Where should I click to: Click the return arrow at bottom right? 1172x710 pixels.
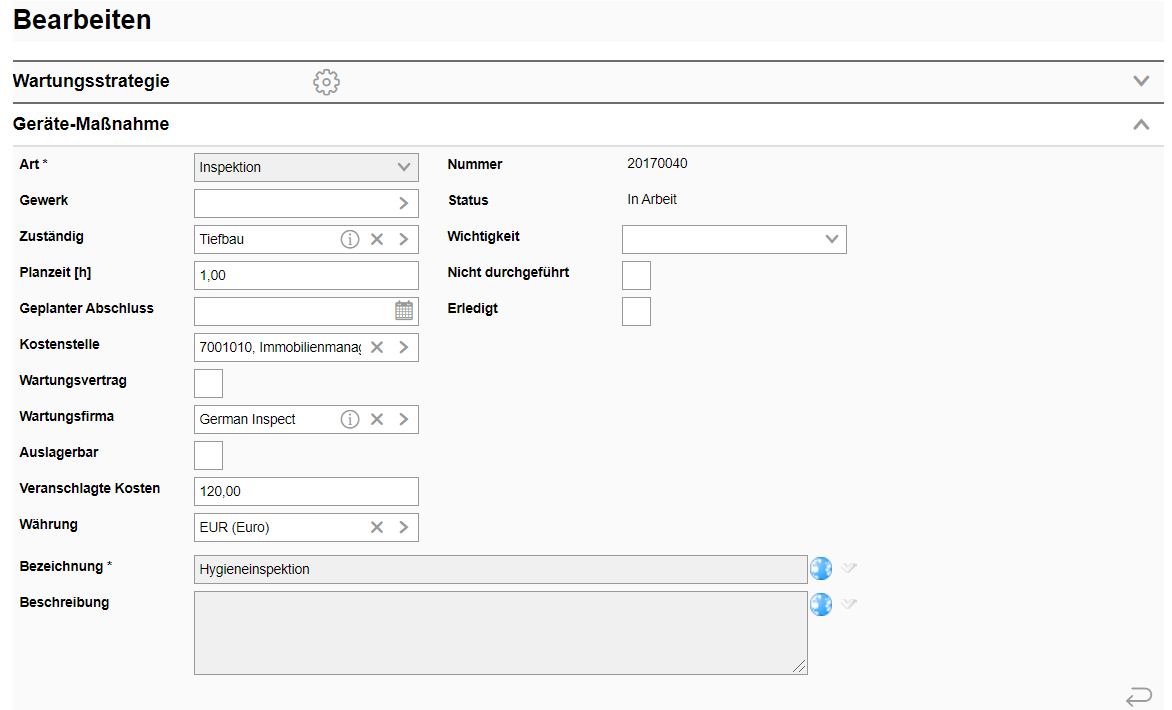(1138, 696)
